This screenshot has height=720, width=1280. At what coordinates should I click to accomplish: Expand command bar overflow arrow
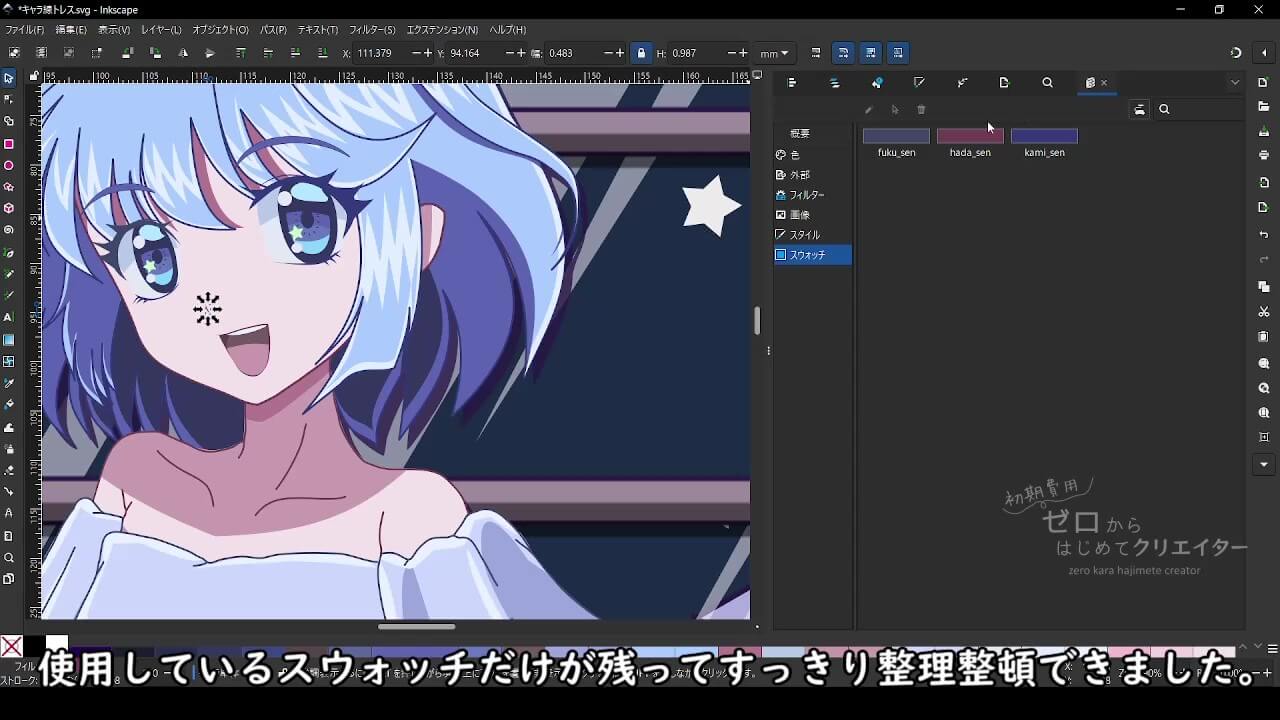pyautogui.click(x=1264, y=465)
